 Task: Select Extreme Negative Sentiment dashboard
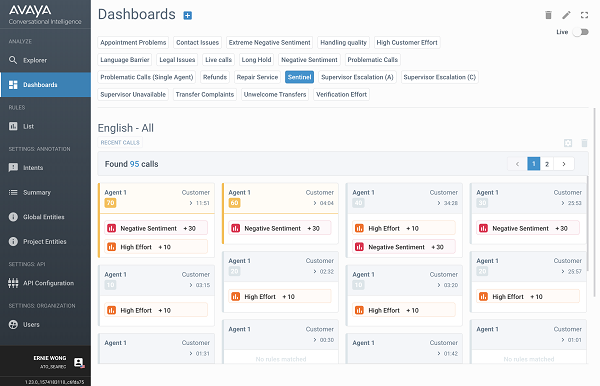pos(269,42)
